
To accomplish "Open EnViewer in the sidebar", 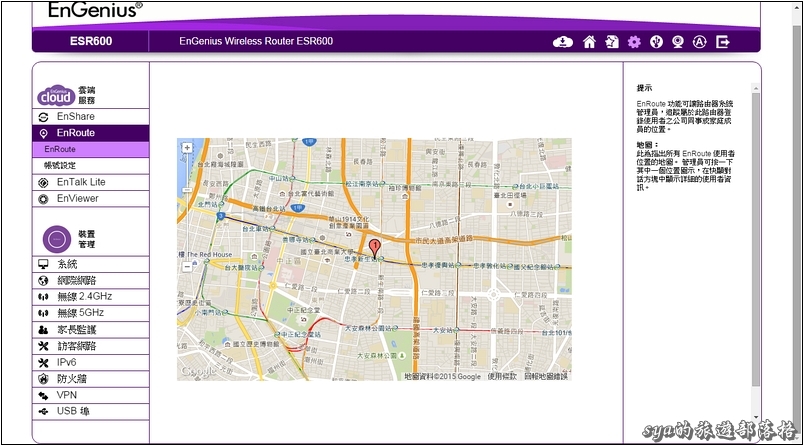I will coord(91,198).
